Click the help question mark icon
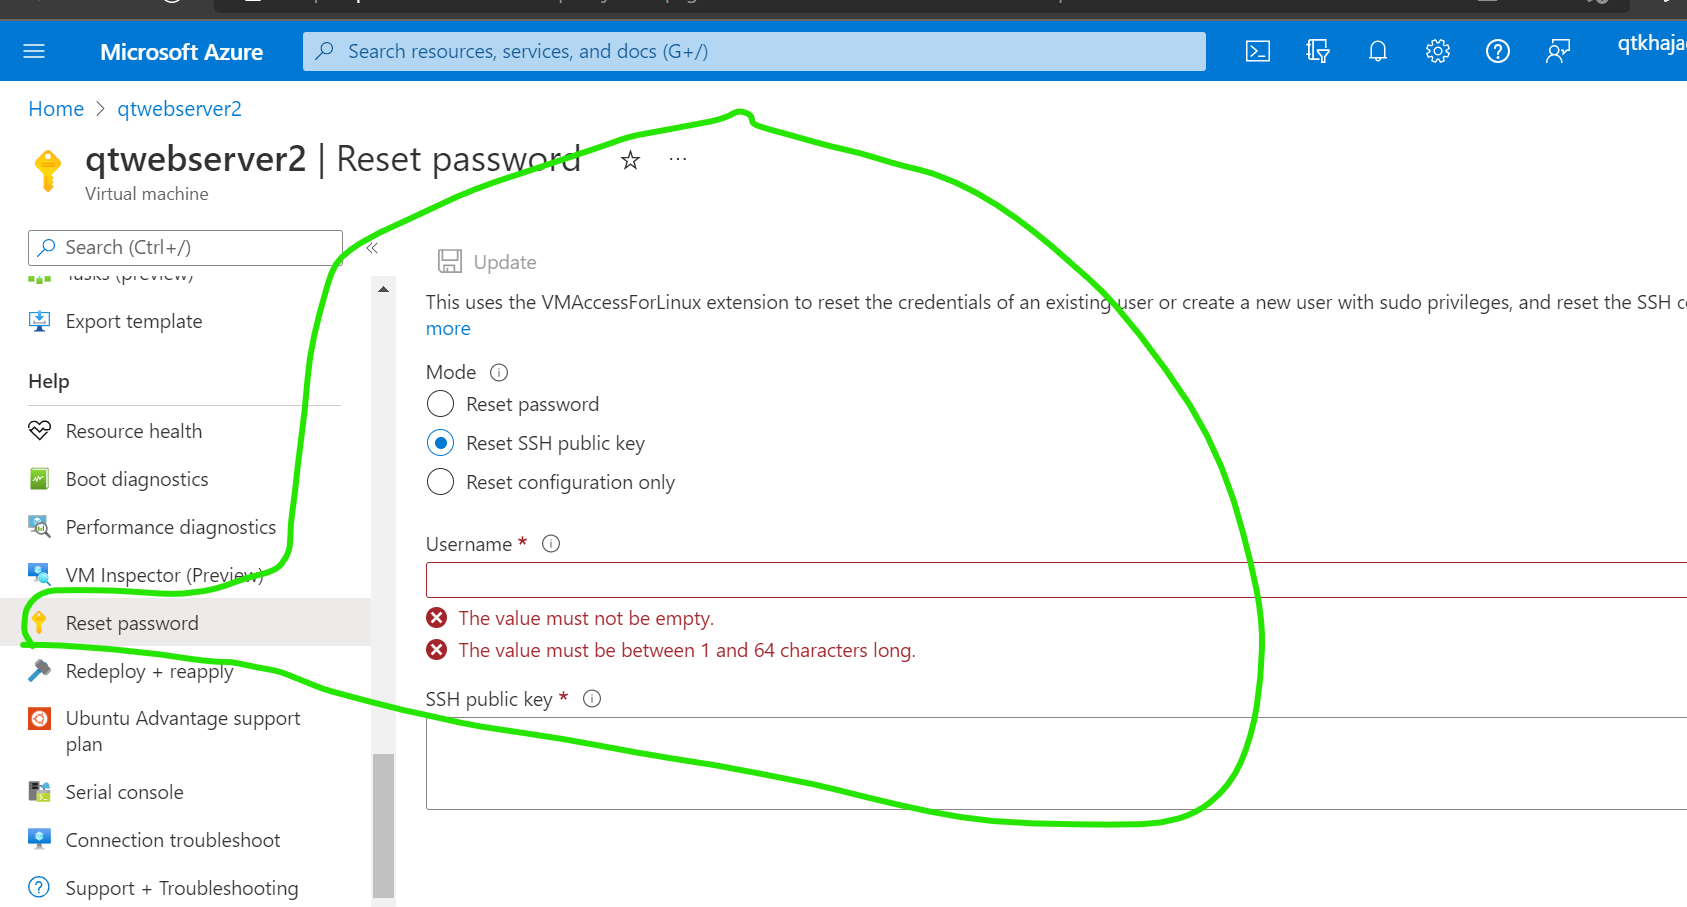This screenshot has width=1687, height=907. (x=1497, y=51)
